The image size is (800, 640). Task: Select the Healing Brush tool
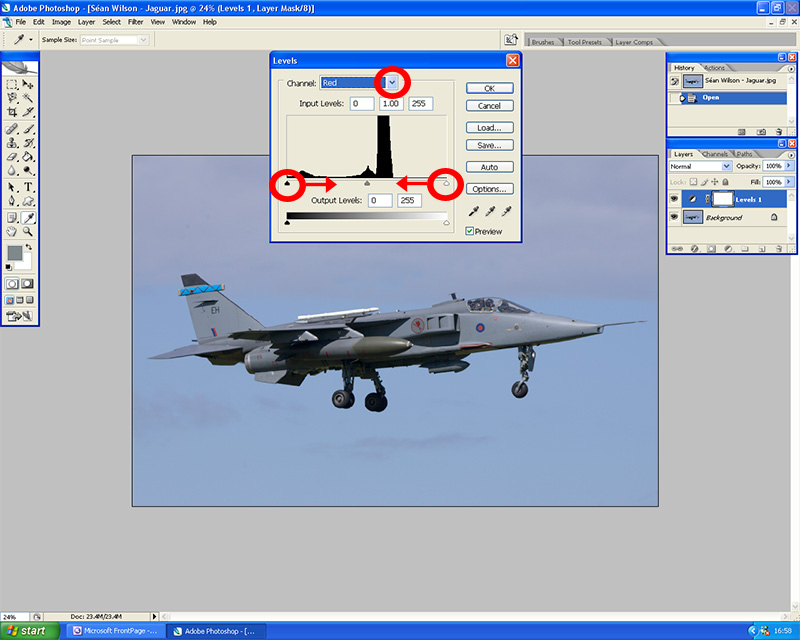(x=12, y=129)
